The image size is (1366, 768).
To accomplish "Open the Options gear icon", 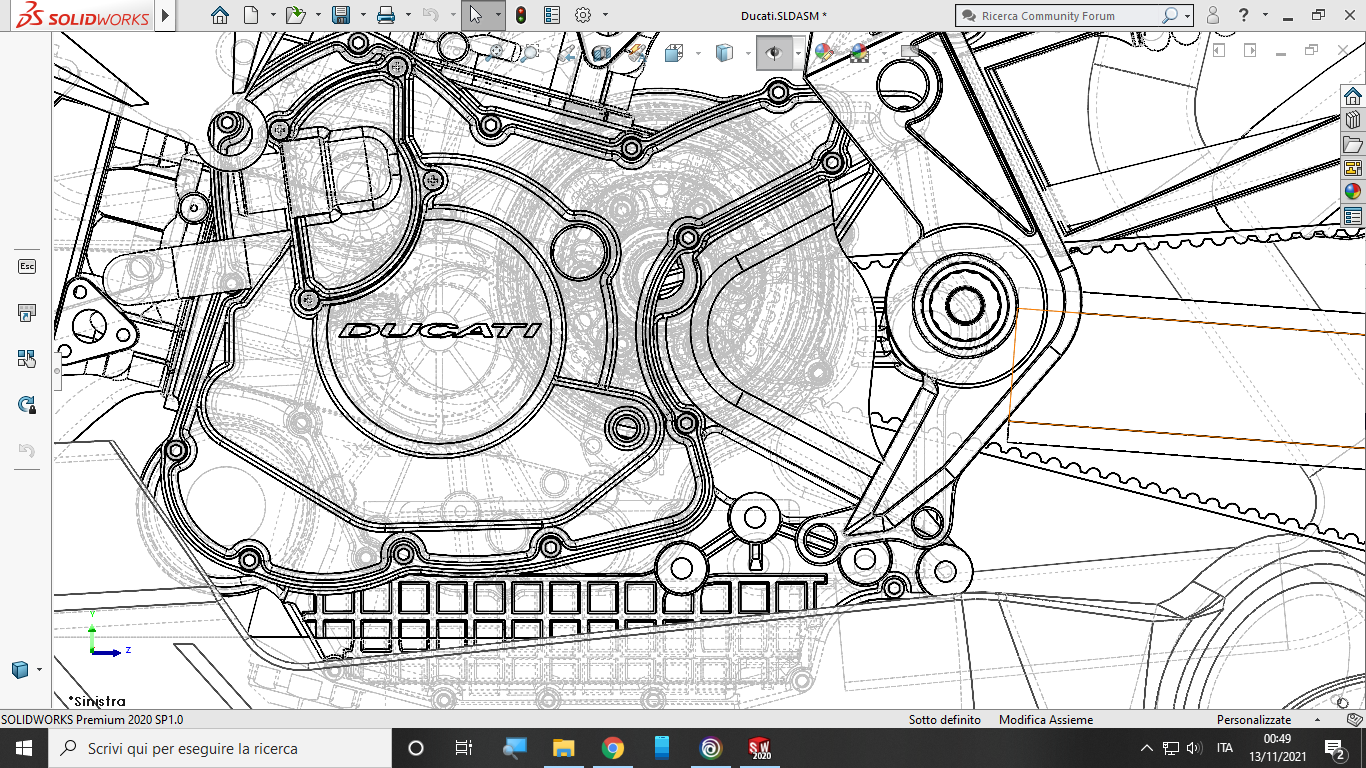I will tap(583, 15).
